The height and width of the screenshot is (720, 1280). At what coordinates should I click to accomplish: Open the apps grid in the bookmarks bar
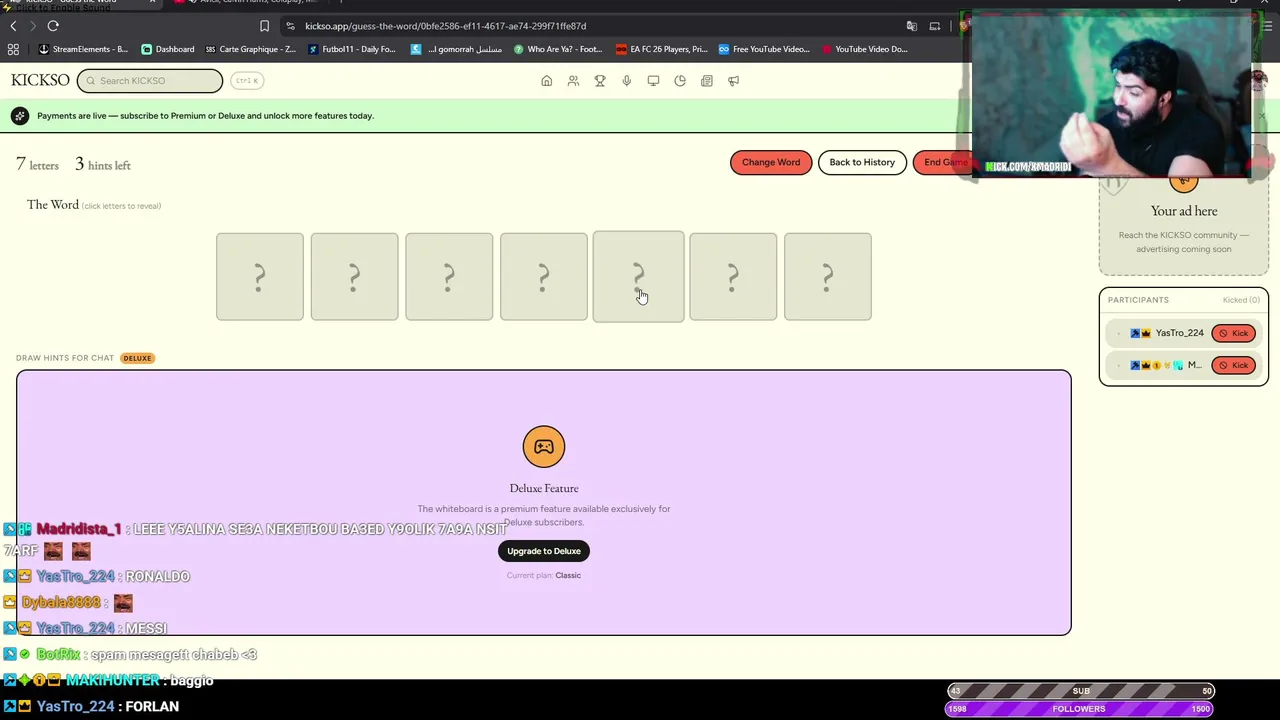pyautogui.click(x=13, y=49)
